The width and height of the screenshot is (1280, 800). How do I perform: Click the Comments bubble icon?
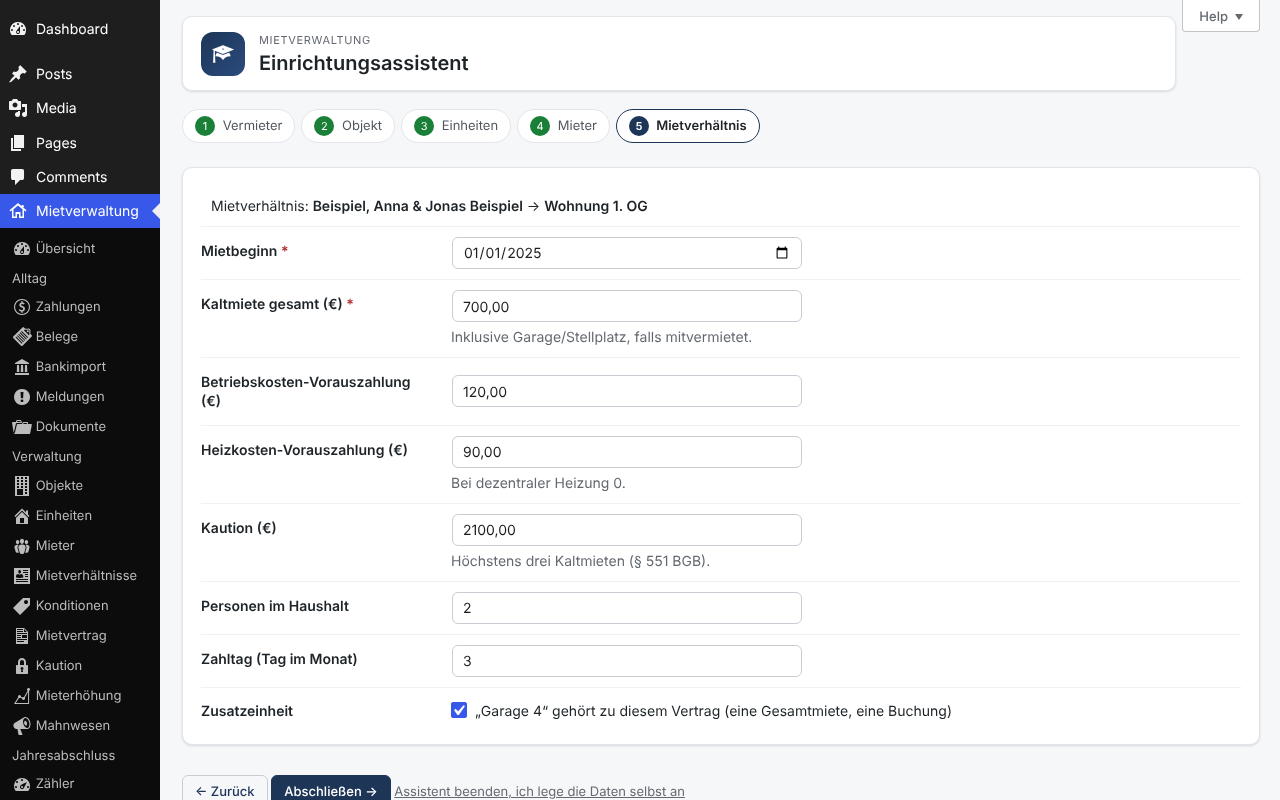(x=18, y=177)
